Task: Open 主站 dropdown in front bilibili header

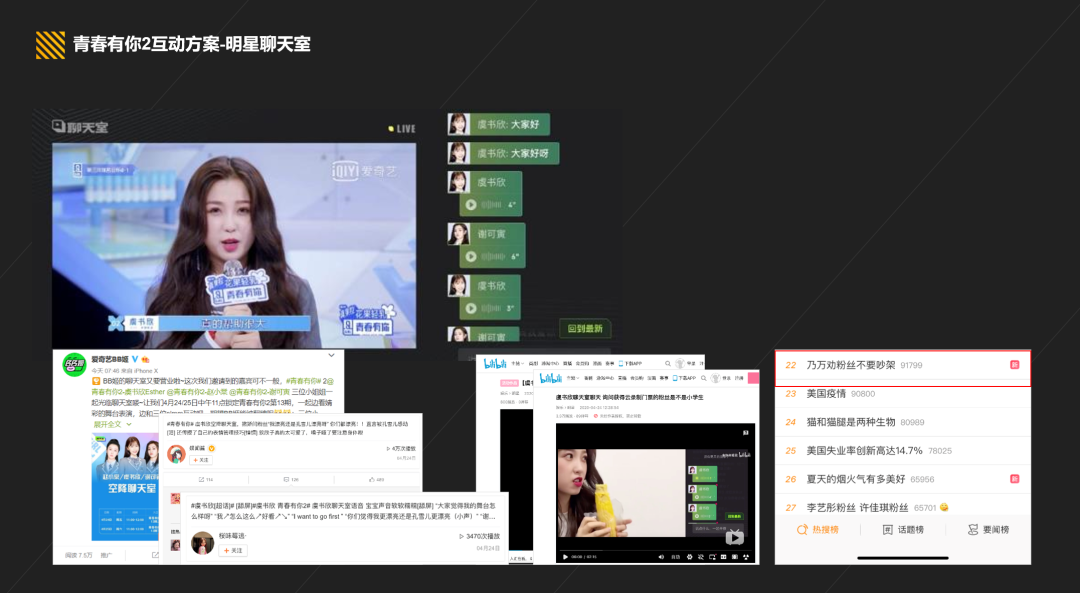Action: [572, 378]
